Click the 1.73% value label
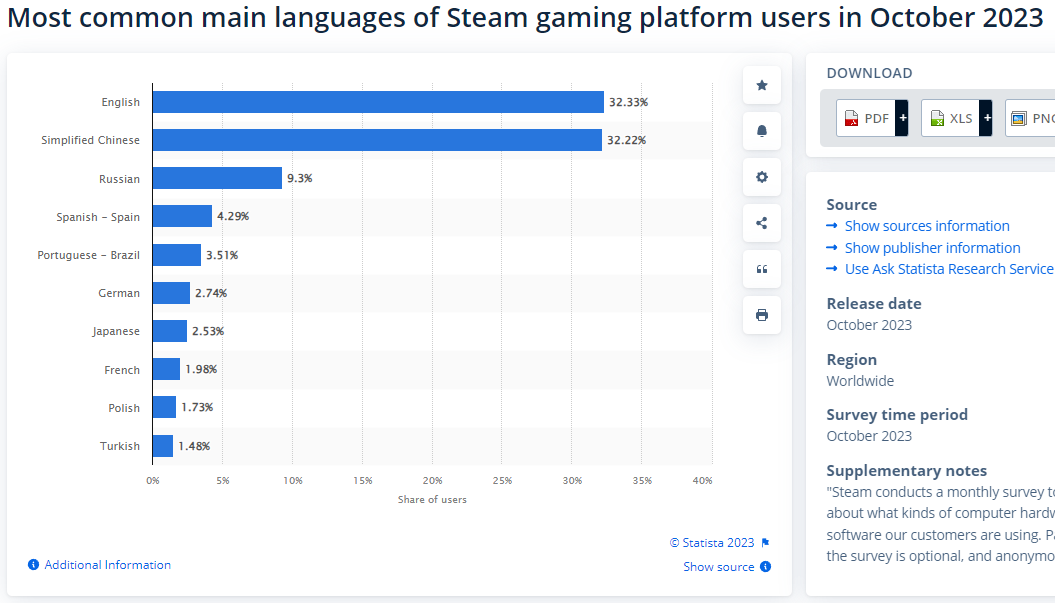 click(197, 407)
